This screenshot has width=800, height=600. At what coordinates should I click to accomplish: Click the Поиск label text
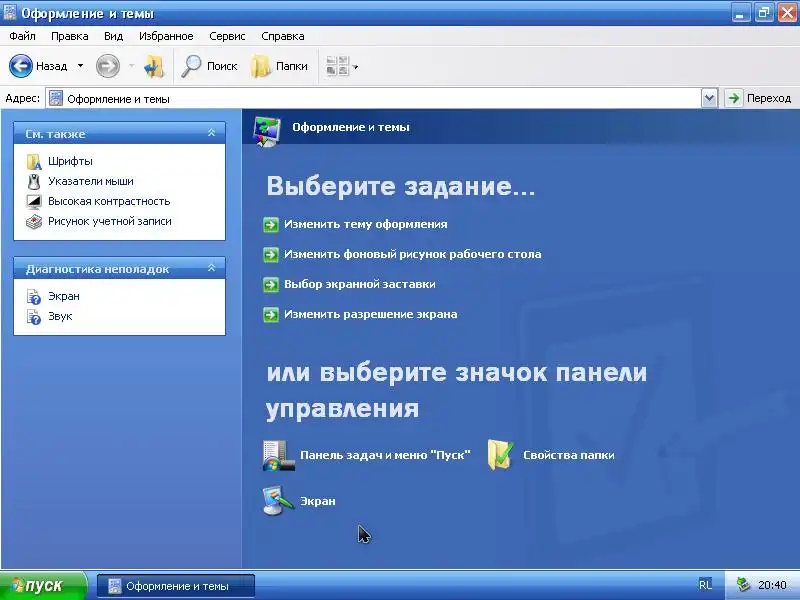click(222, 66)
